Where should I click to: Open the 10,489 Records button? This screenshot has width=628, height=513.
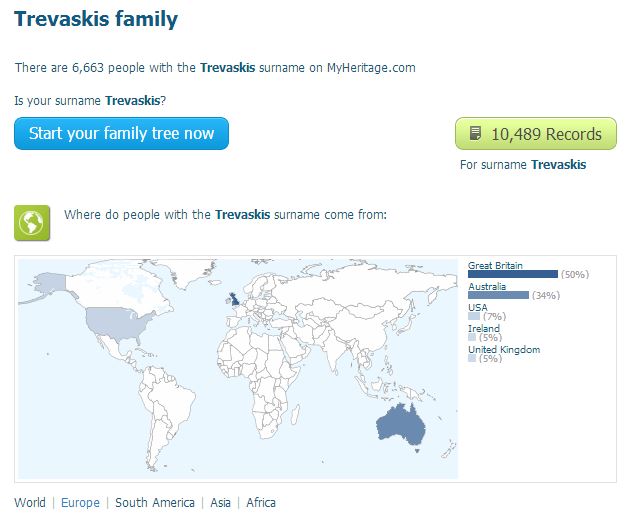click(536, 133)
